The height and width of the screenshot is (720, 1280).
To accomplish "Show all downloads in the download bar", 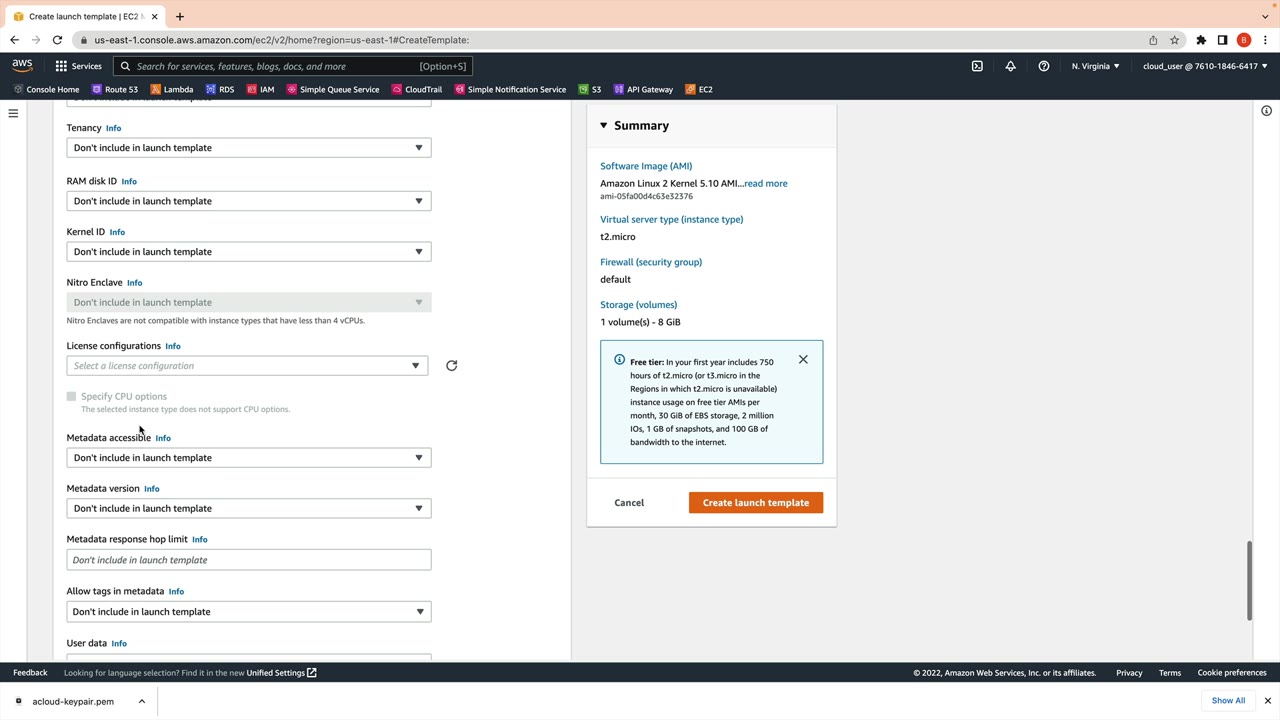I will pyautogui.click(x=1228, y=701).
